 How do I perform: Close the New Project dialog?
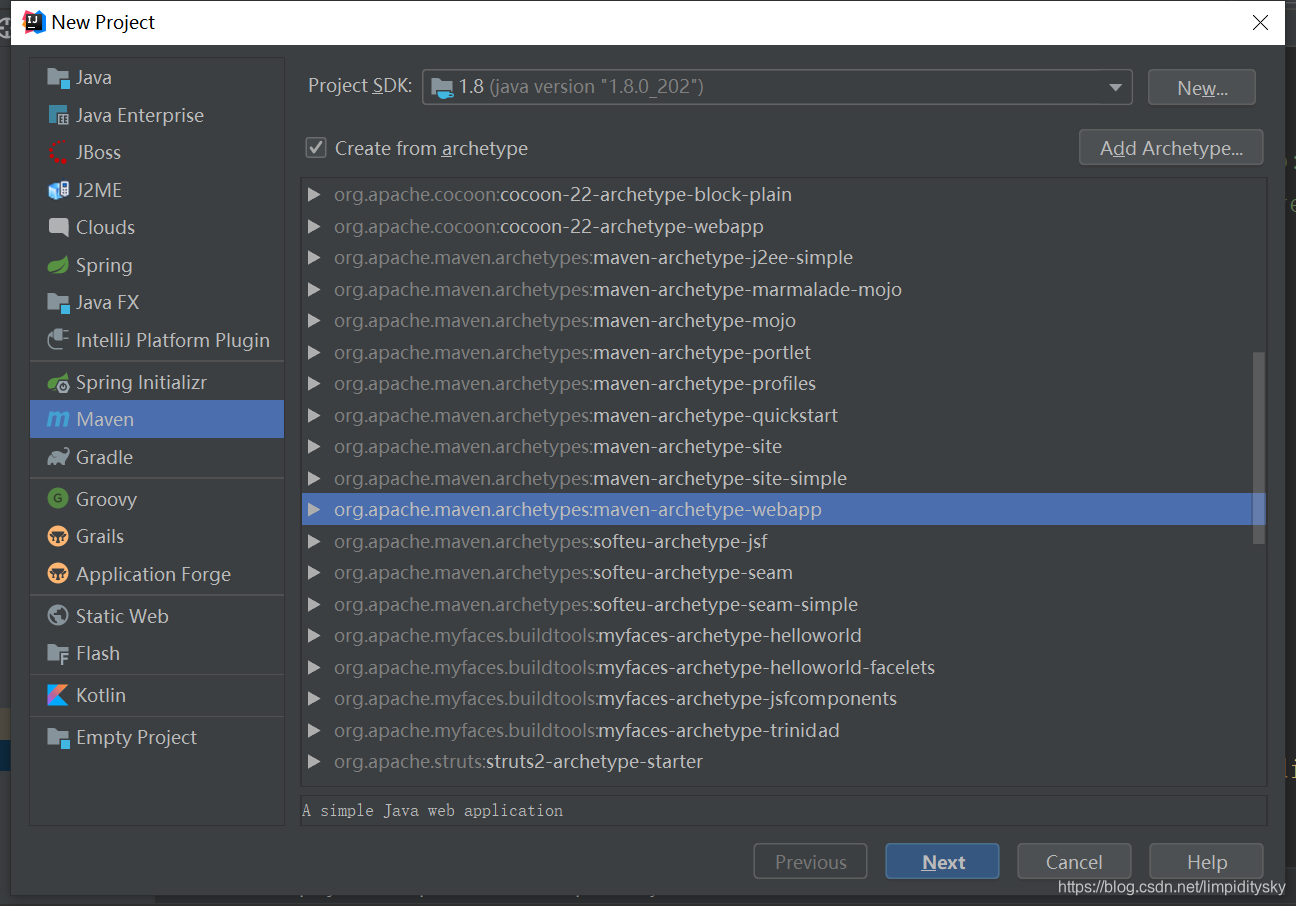(x=1260, y=22)
